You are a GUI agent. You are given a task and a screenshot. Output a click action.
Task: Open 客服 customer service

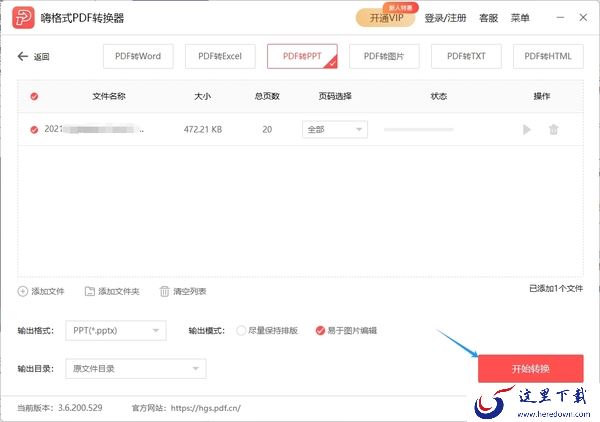pyautogui.click(x=489, y=18)
